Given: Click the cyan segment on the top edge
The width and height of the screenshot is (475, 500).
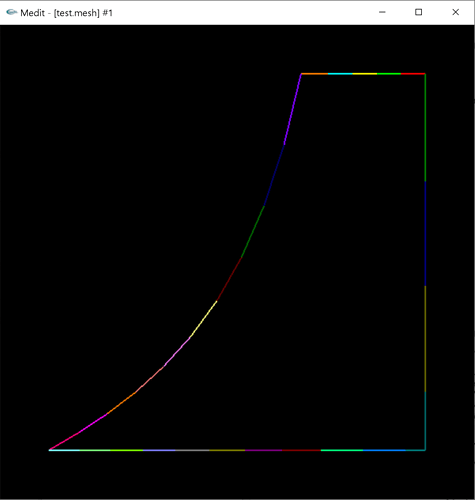Looking at the screenshot, I should coord(340,74).
